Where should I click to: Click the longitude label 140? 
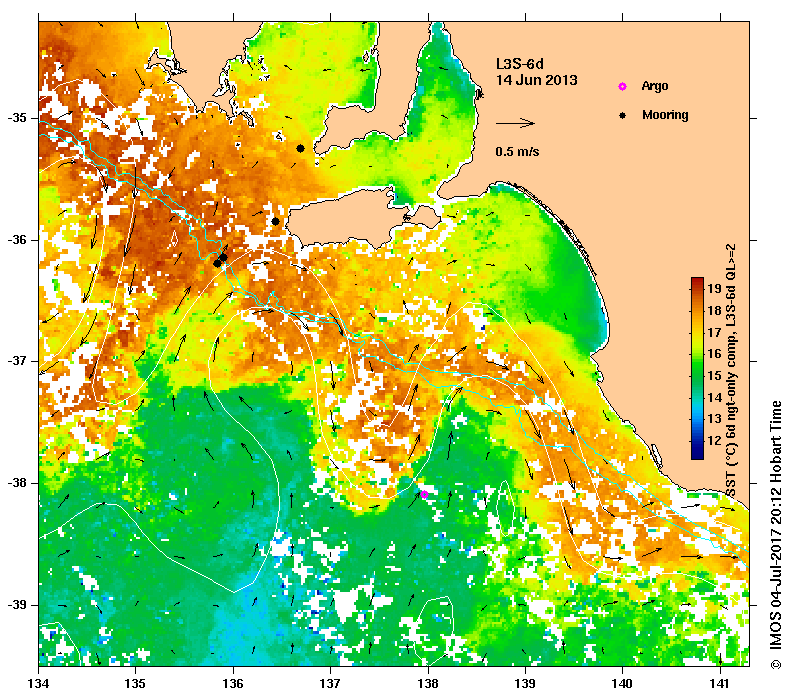click(623, 684)
